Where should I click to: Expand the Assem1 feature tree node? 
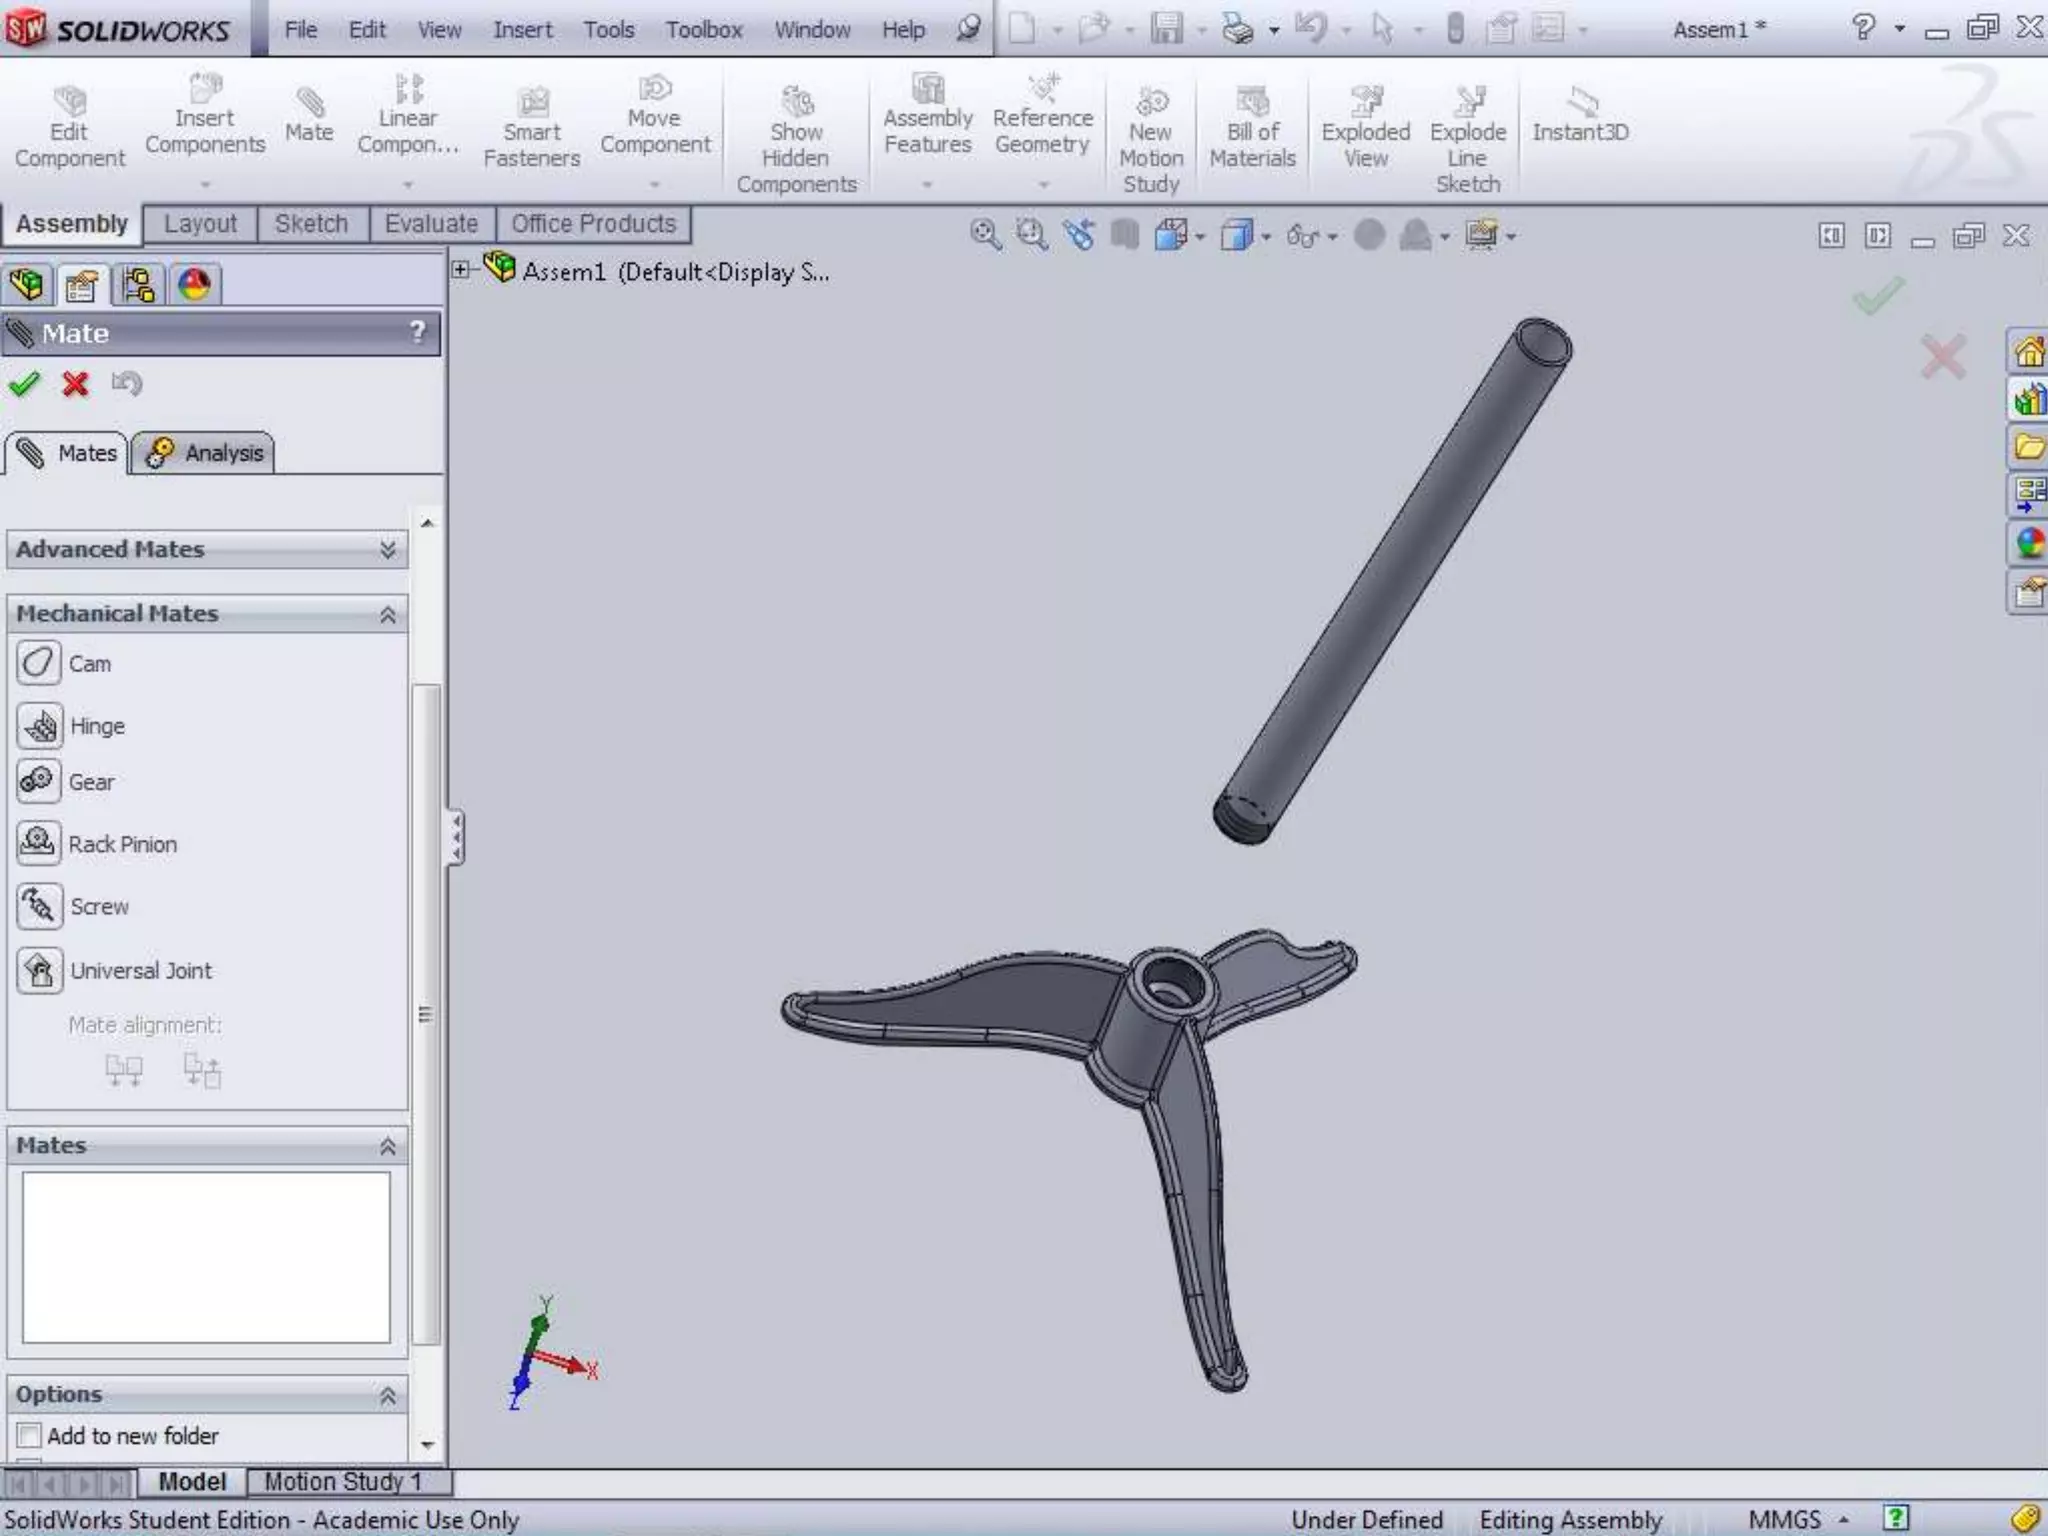pos(460,269)
